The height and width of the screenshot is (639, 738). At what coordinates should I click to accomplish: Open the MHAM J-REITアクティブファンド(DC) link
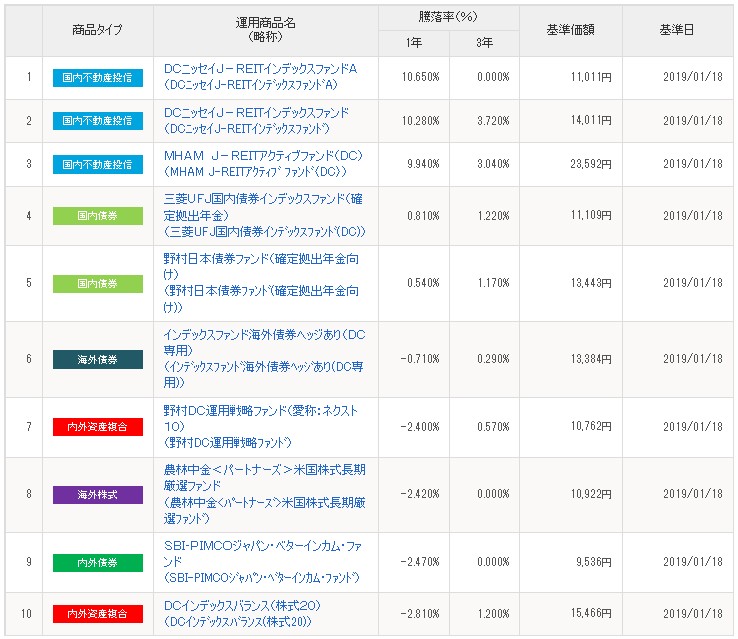264,164
